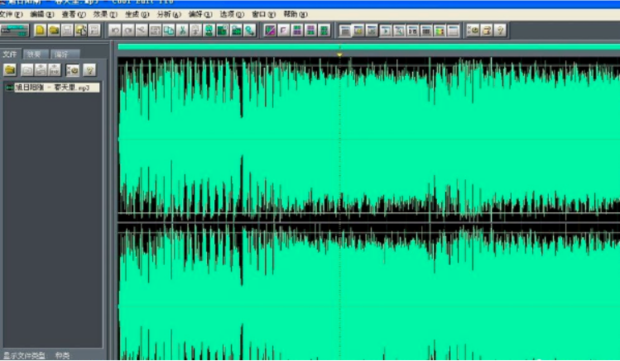Show the level meters via the multicolored bars icon
Screen dimensions: 620x361
[439, 30]
